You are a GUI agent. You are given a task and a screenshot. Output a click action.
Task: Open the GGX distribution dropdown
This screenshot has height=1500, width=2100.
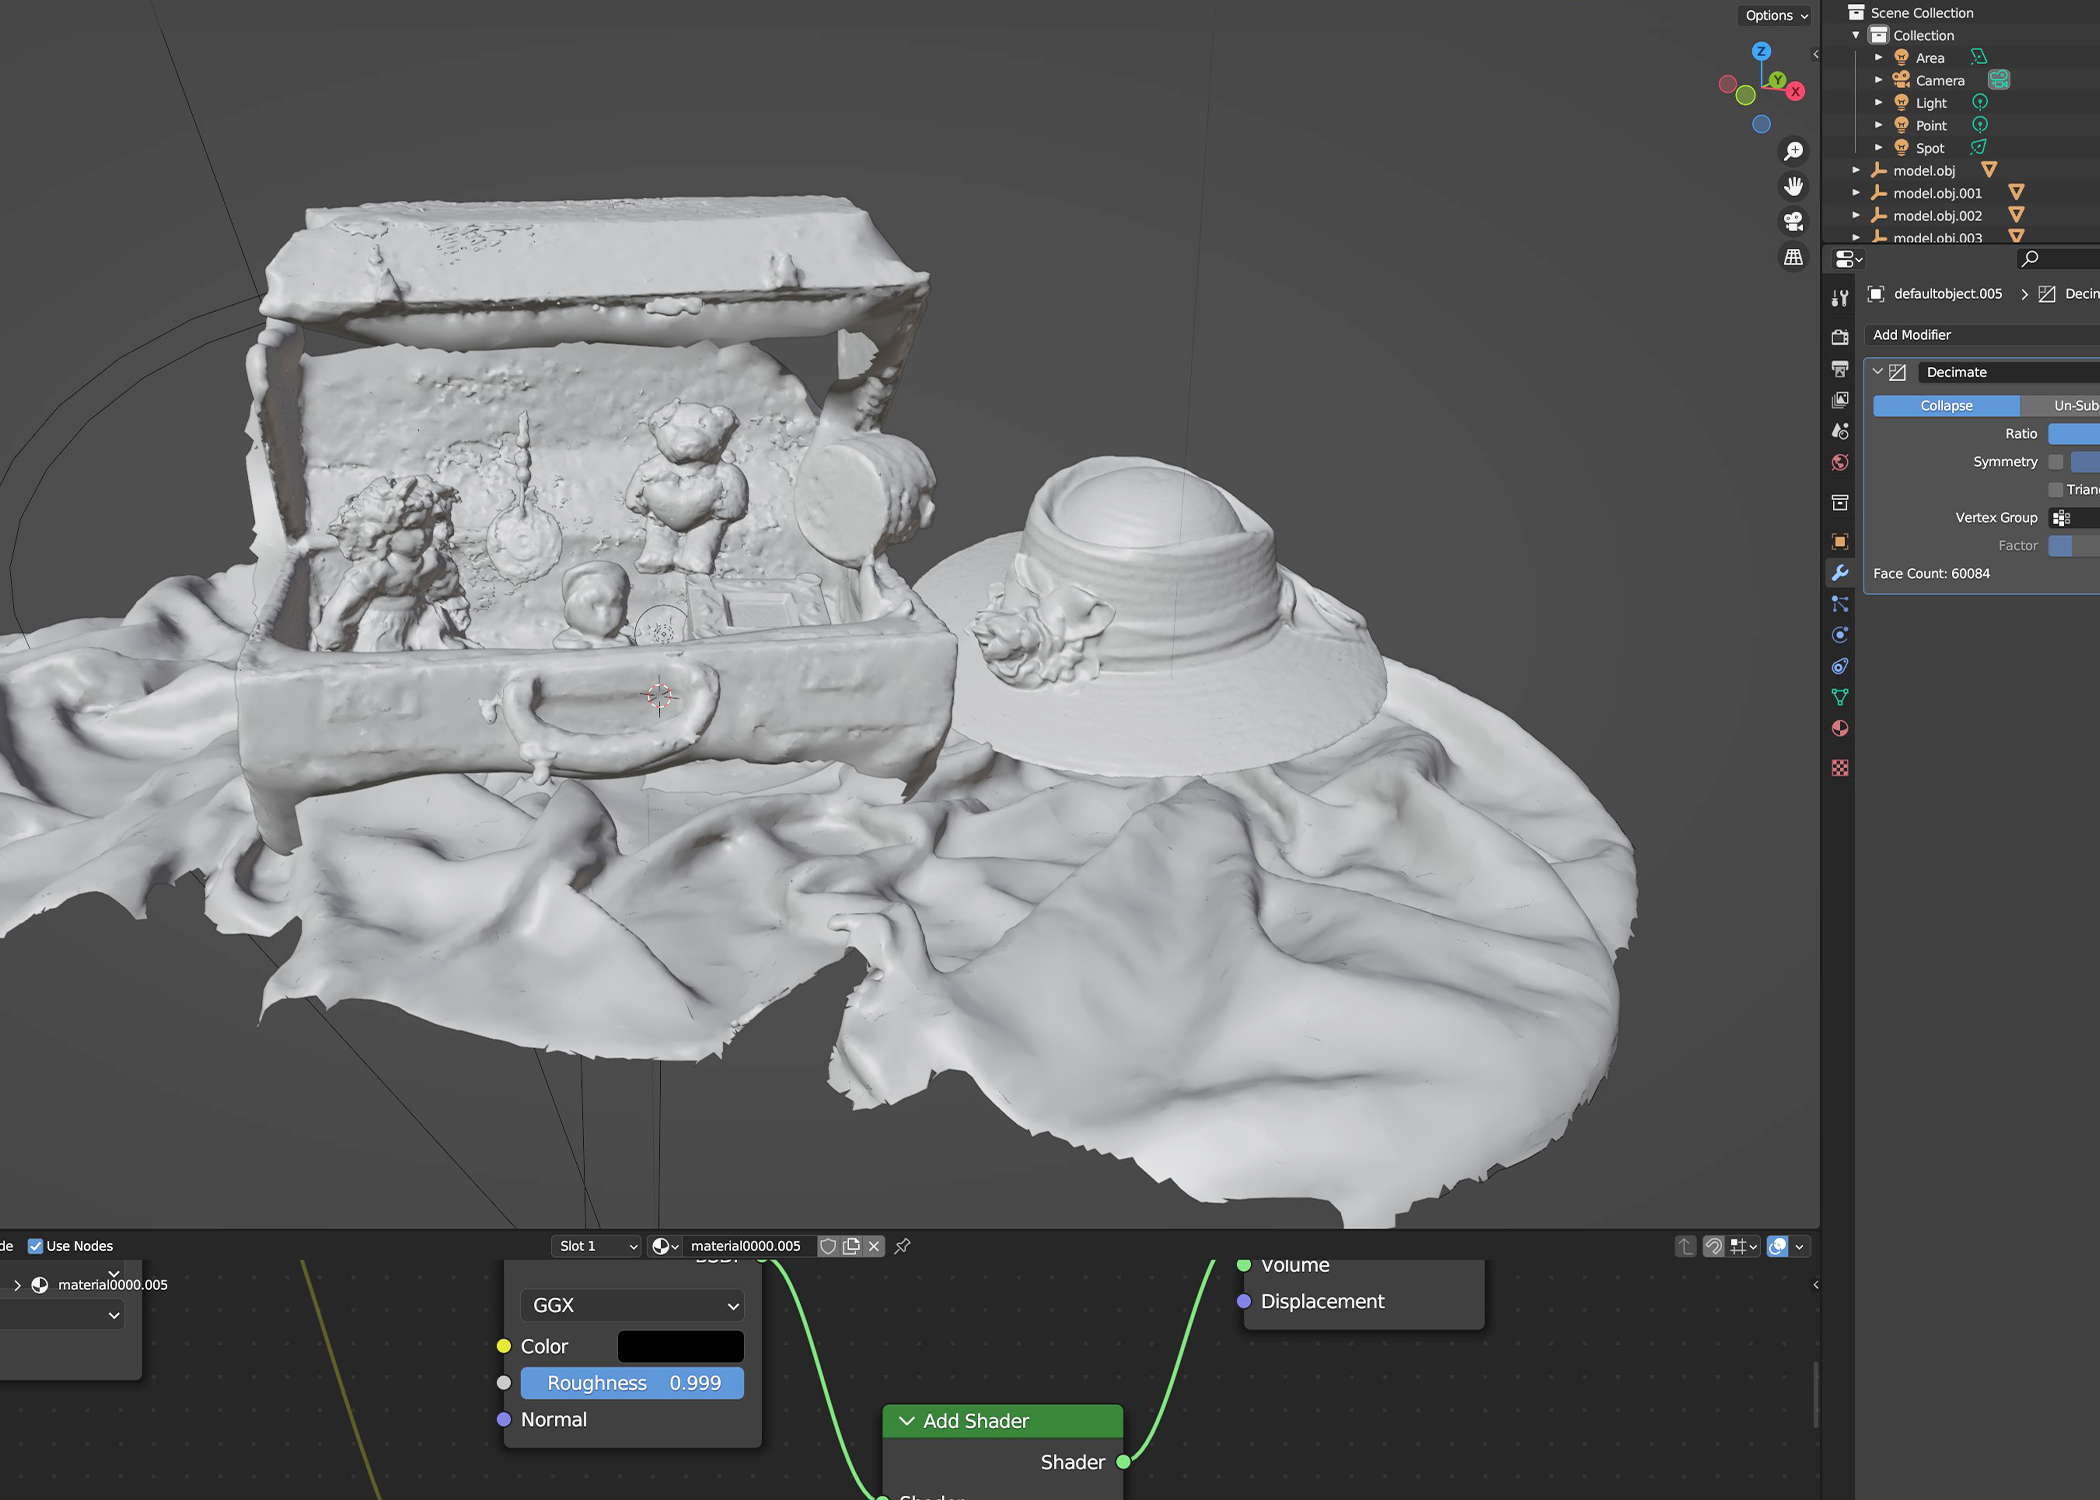(632, 1305)
